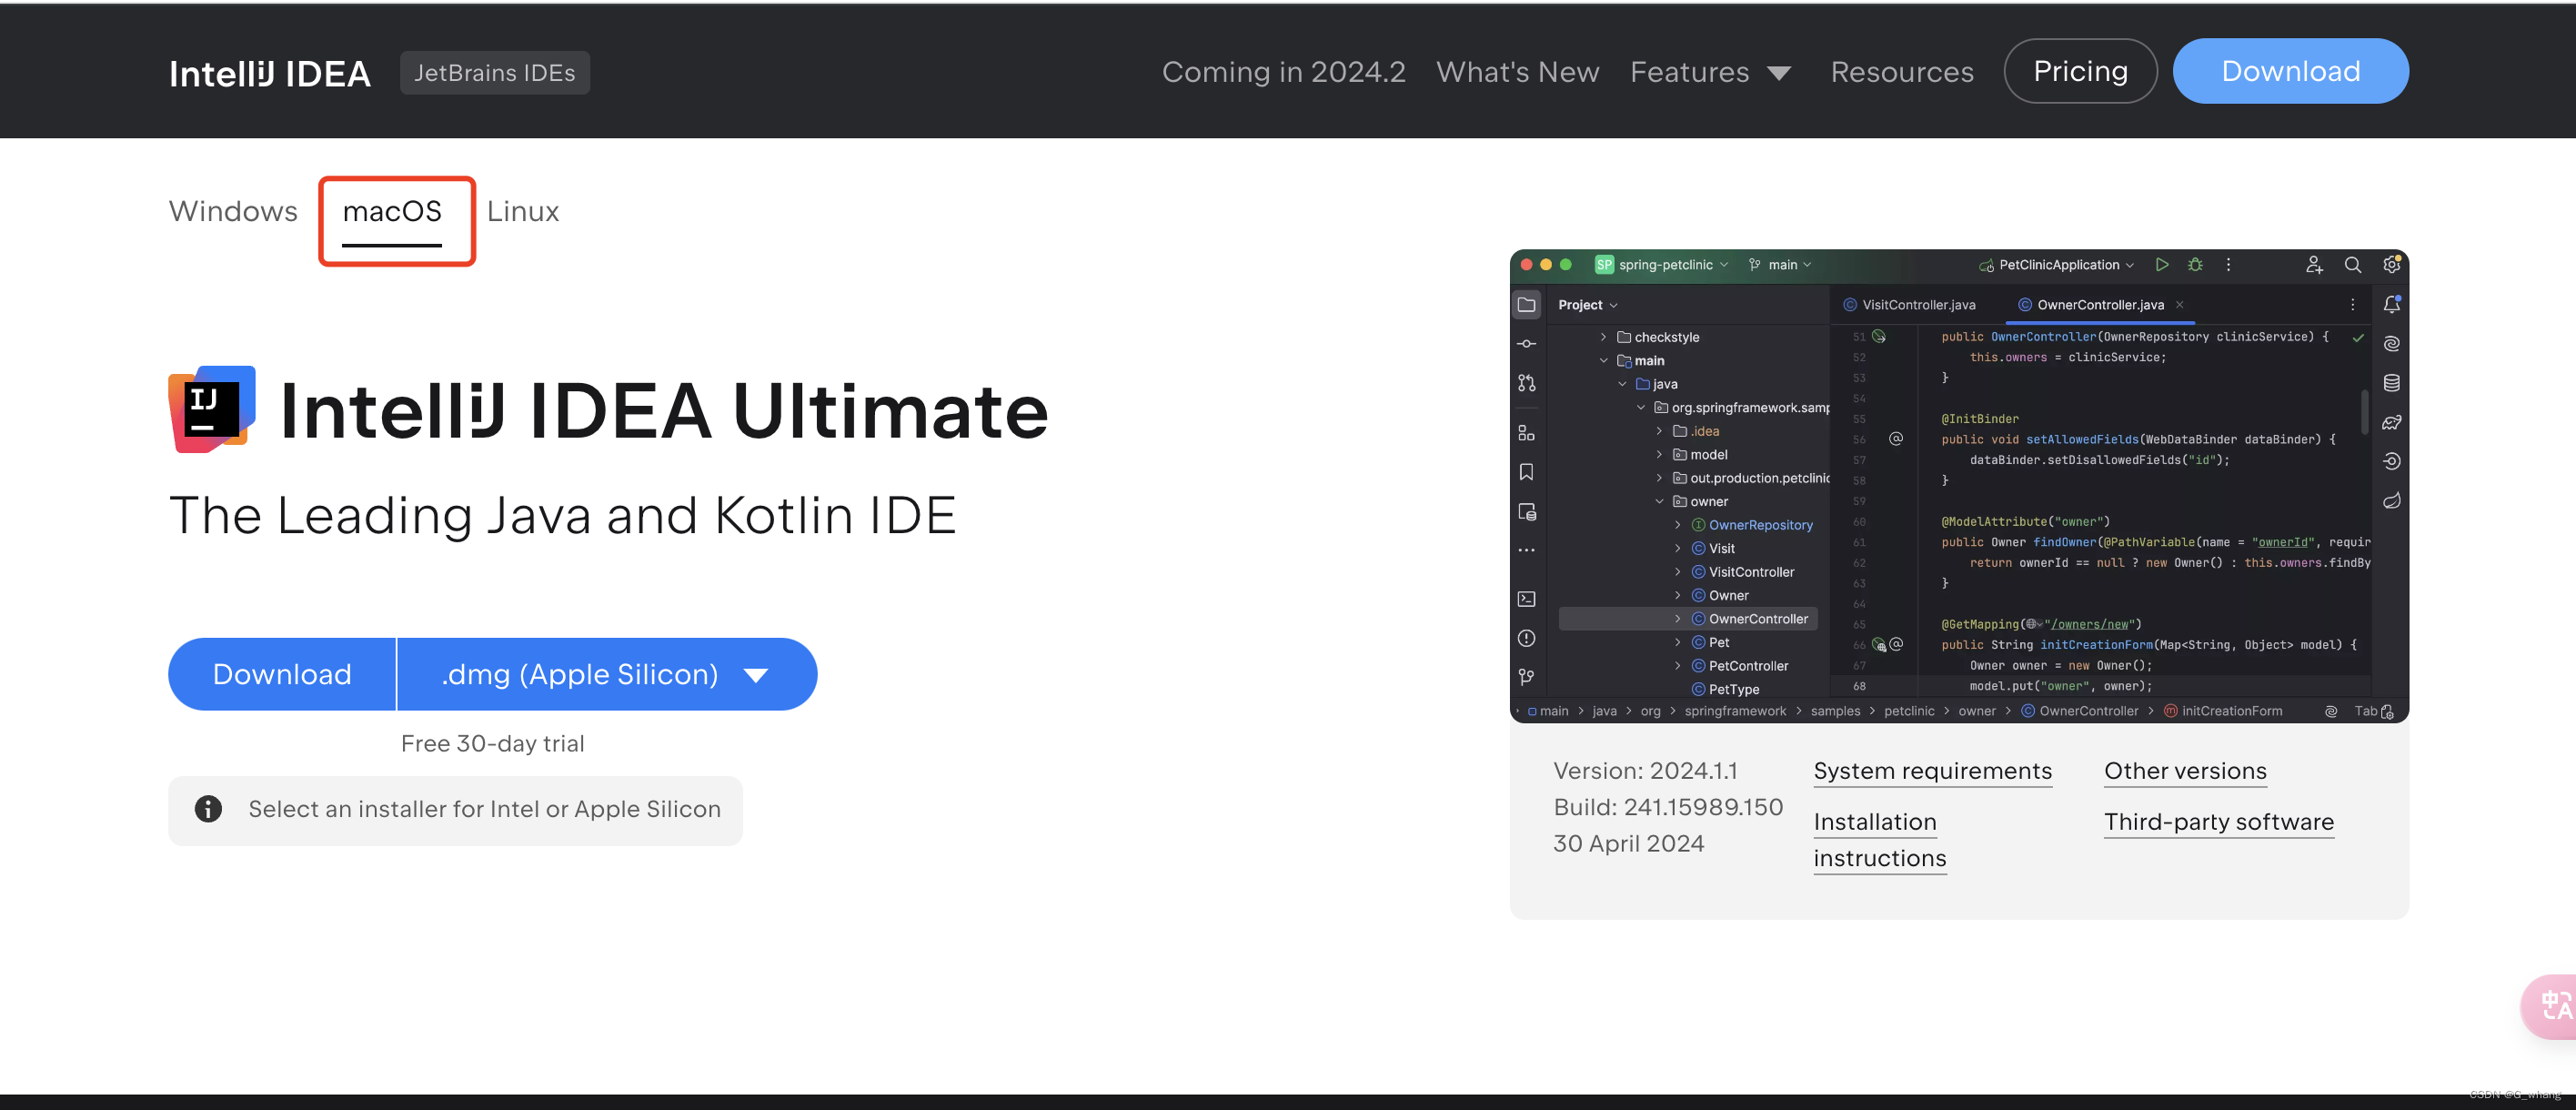The width and height of the screenshot is (2576, 1110).
Task: Click the spring-petclinic project selector in IDE
Action: coord(1661,265)
